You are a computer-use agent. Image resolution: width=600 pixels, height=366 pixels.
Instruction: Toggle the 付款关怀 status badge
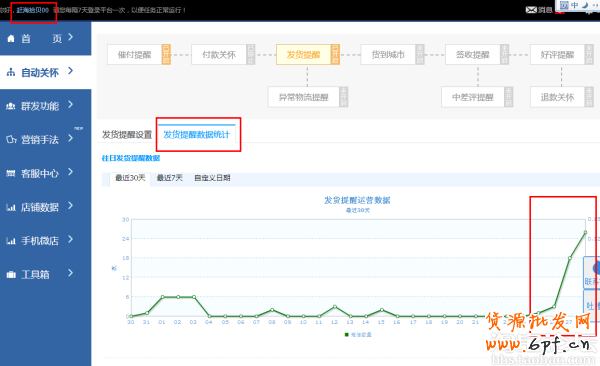point(251,54)
